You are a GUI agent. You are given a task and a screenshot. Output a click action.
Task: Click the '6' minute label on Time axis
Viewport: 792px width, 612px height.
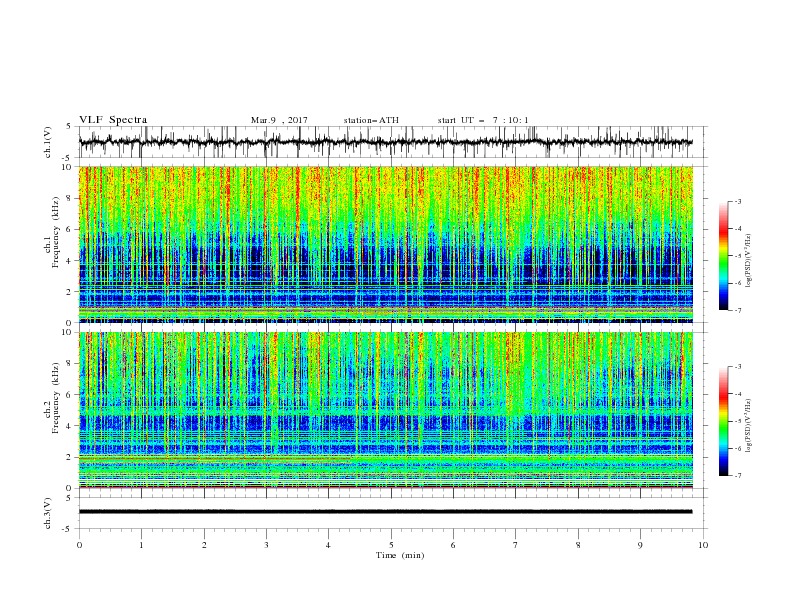(x=453, y=545)
